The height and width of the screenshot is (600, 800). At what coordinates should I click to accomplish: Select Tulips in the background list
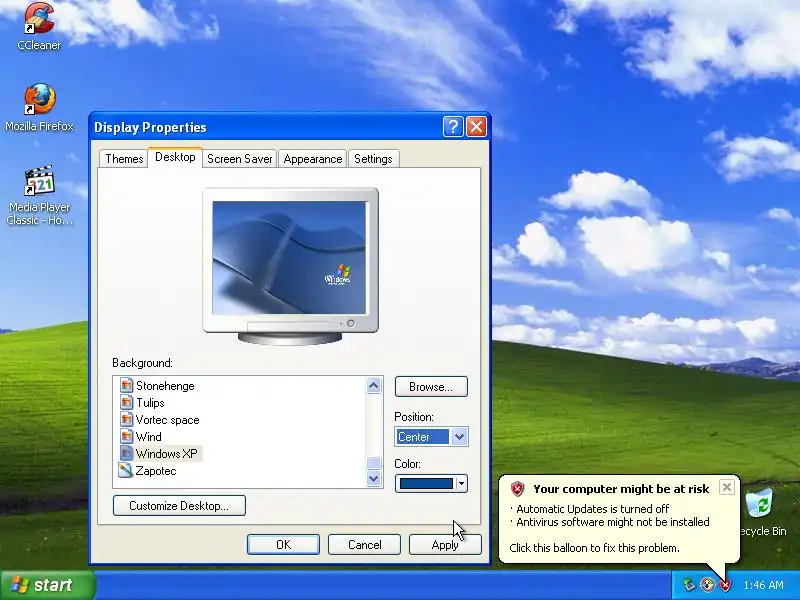tap(150, 403)
